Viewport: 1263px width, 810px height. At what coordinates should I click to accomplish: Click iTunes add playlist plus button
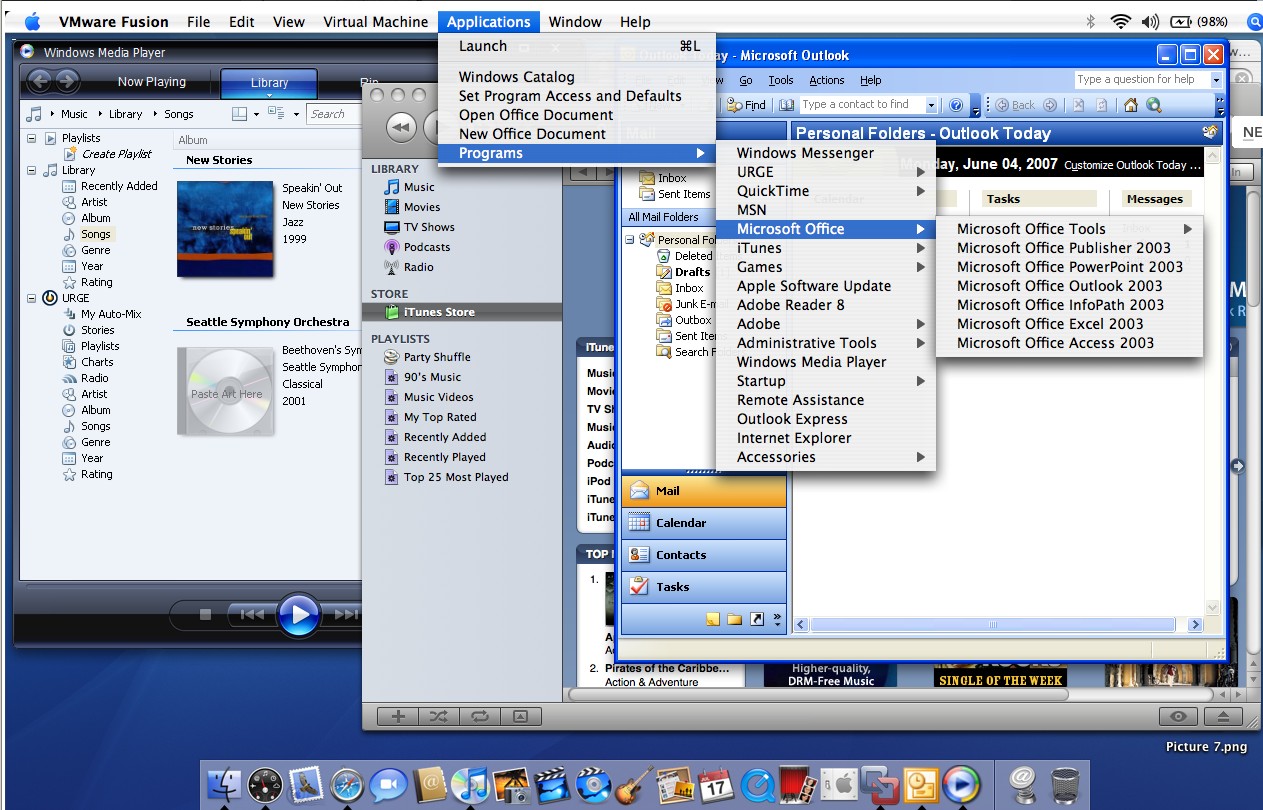(x=399, y=716)
